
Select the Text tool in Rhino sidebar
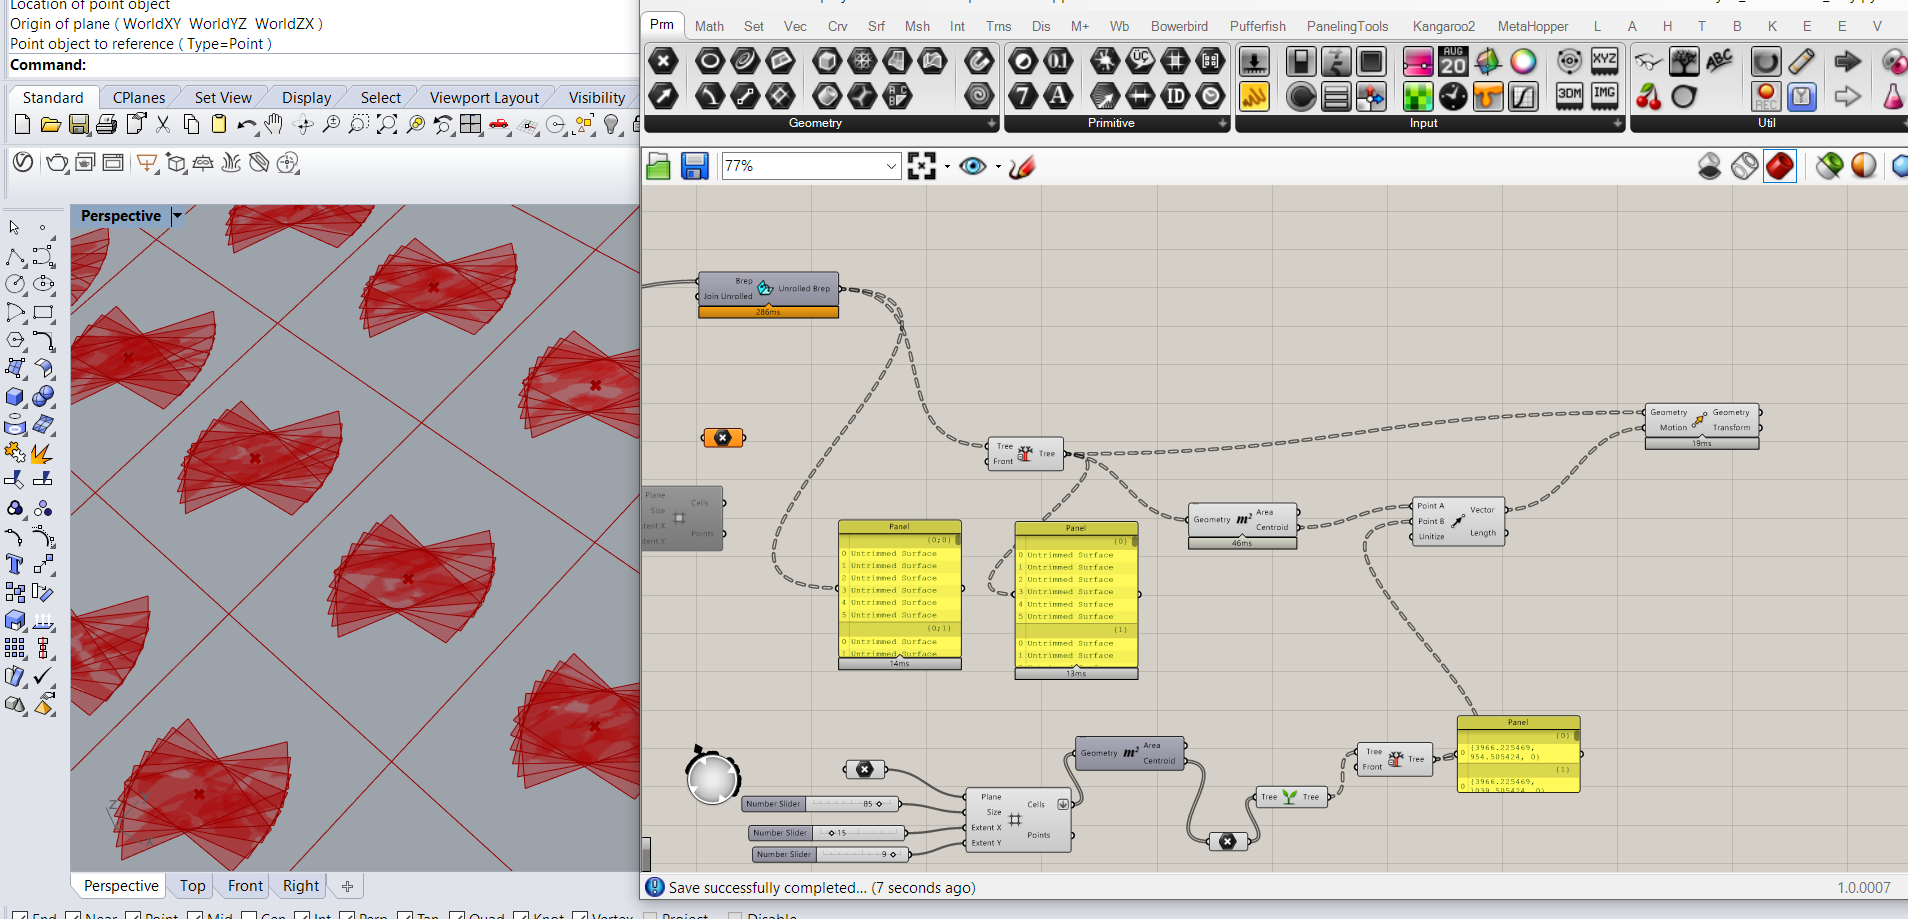14,565
